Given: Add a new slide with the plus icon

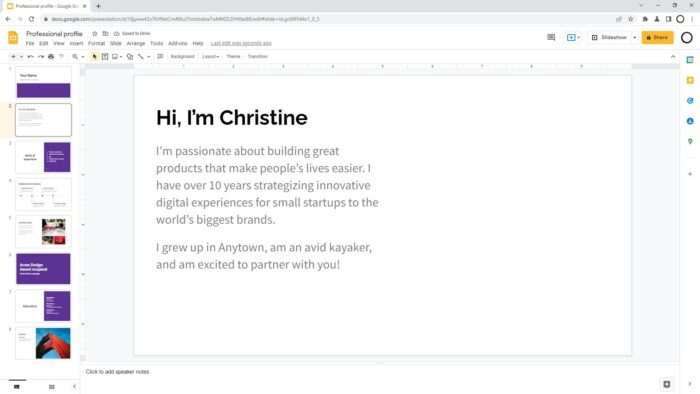Looking at the screenshot, I should tap(13, 57).
